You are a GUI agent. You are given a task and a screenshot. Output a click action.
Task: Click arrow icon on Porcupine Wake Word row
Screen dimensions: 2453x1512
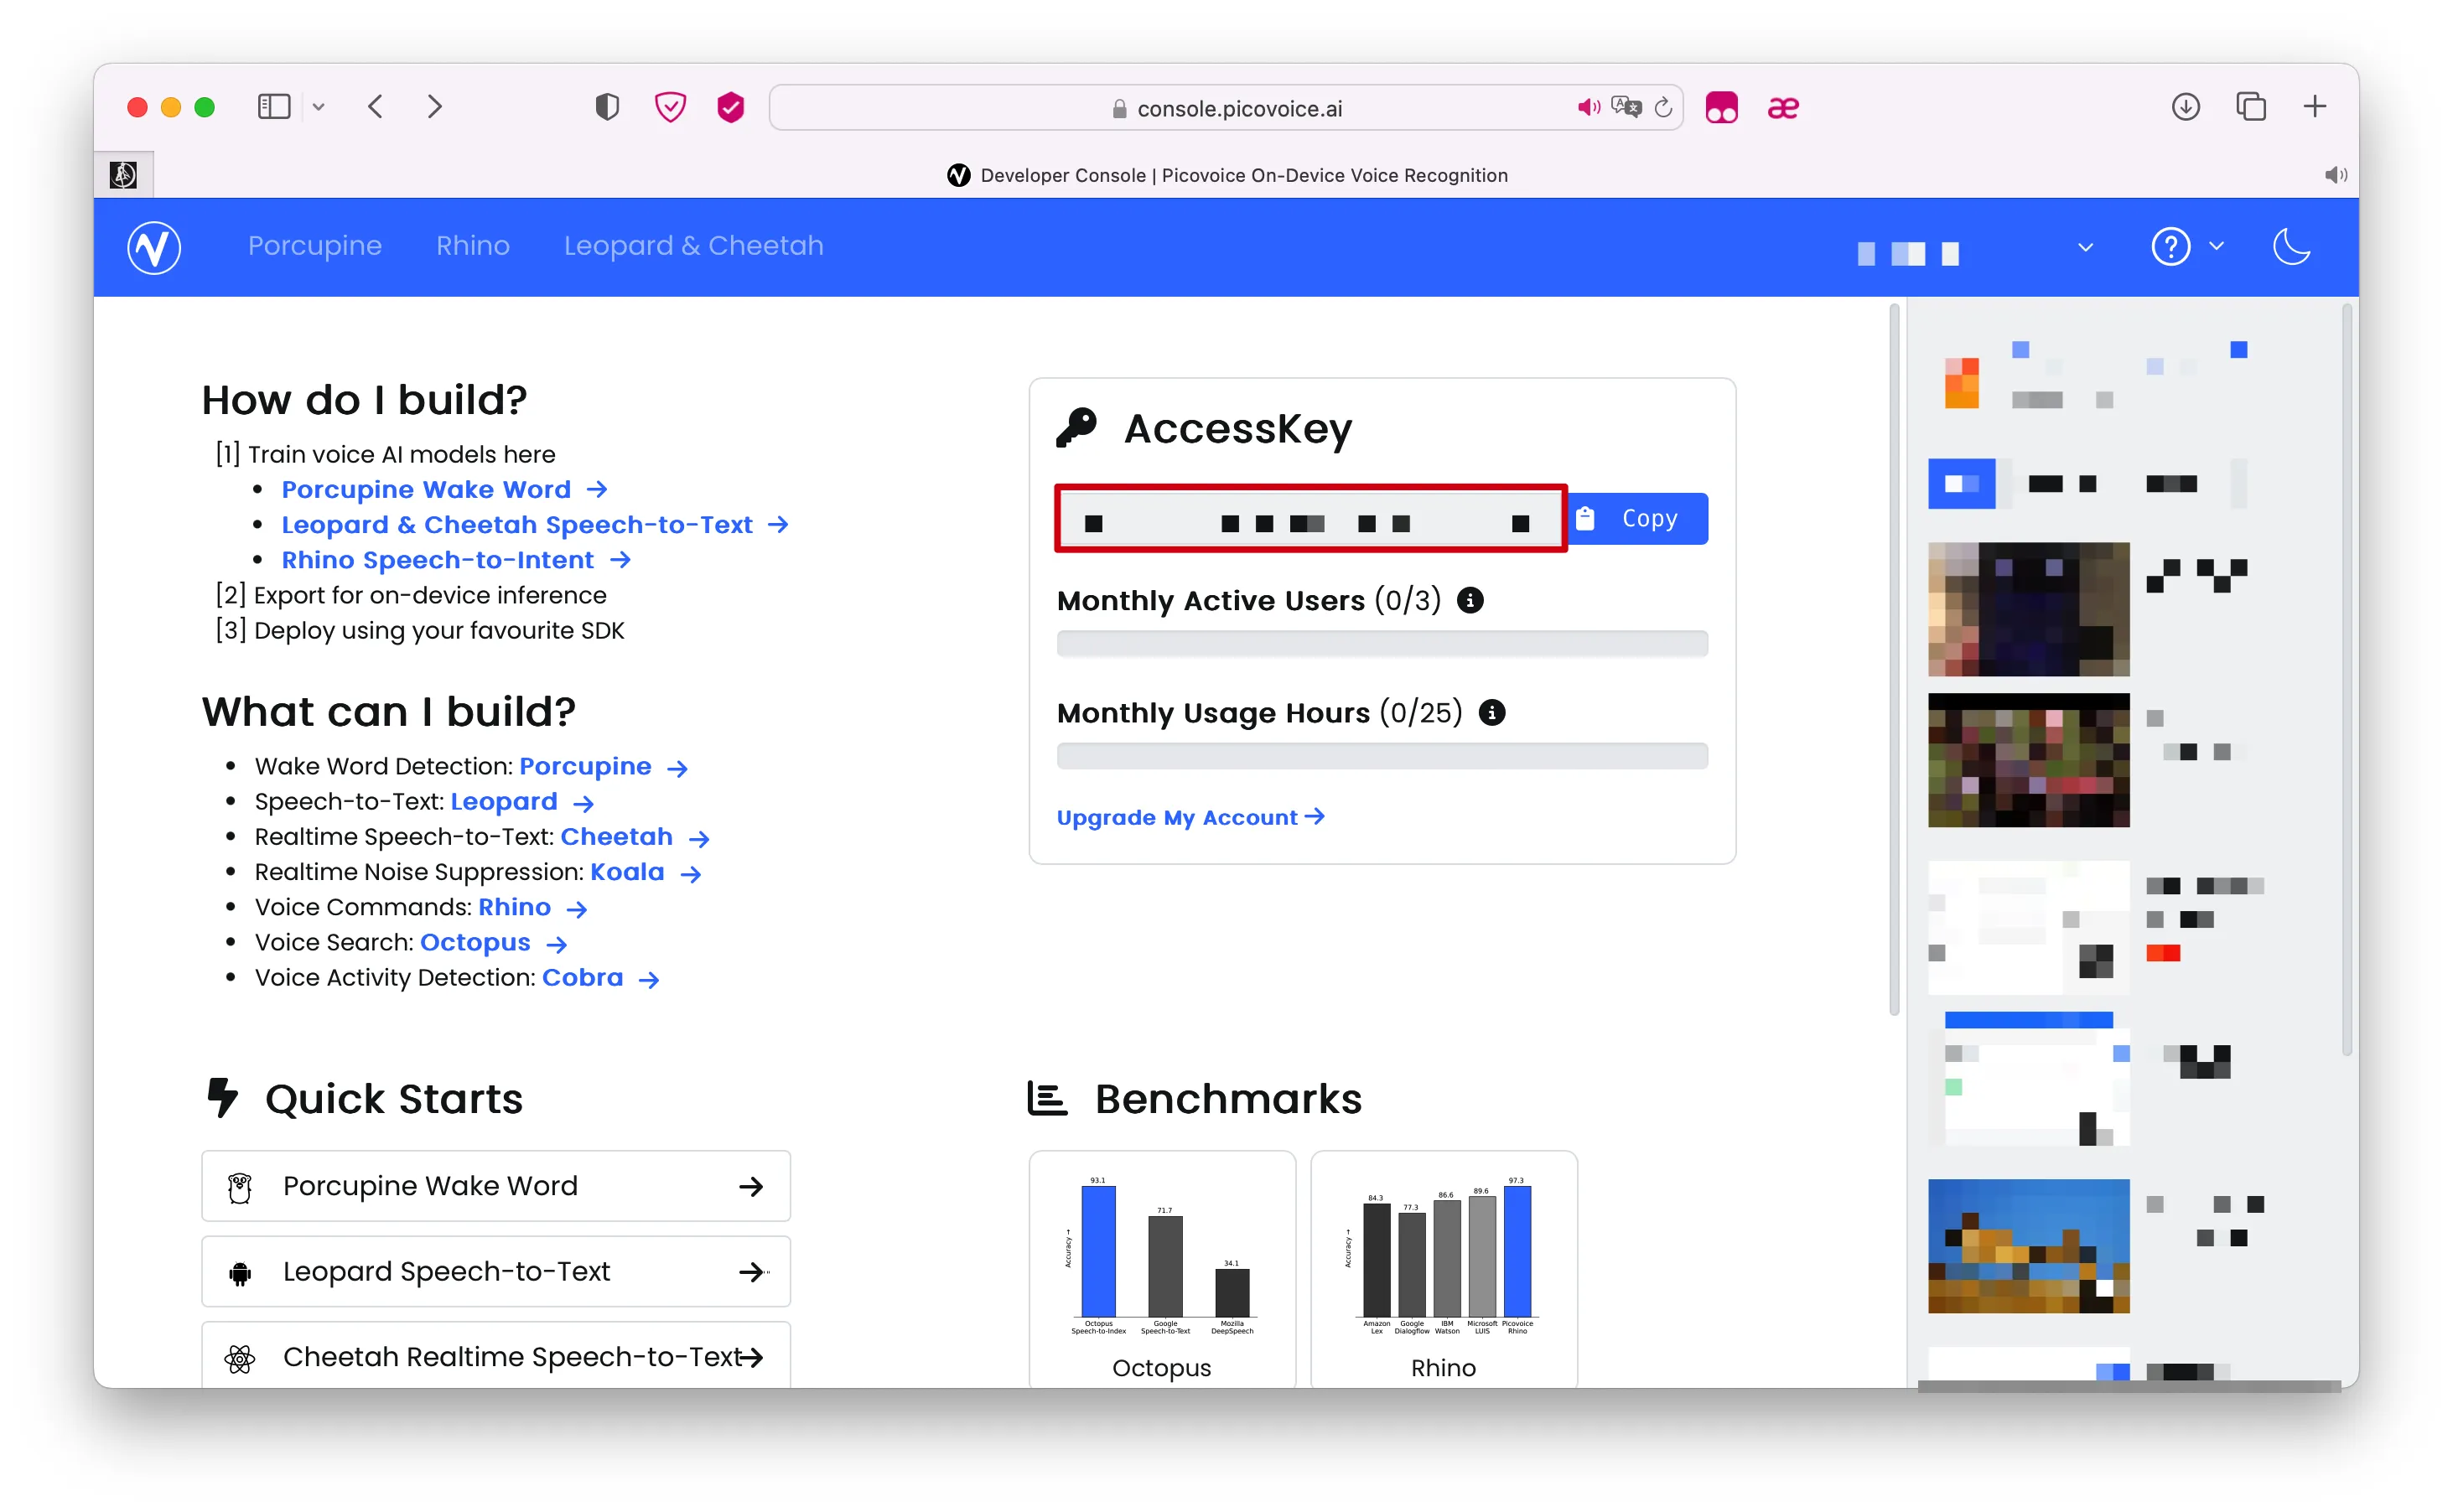pyautogui.click(x=751, y=1187)
